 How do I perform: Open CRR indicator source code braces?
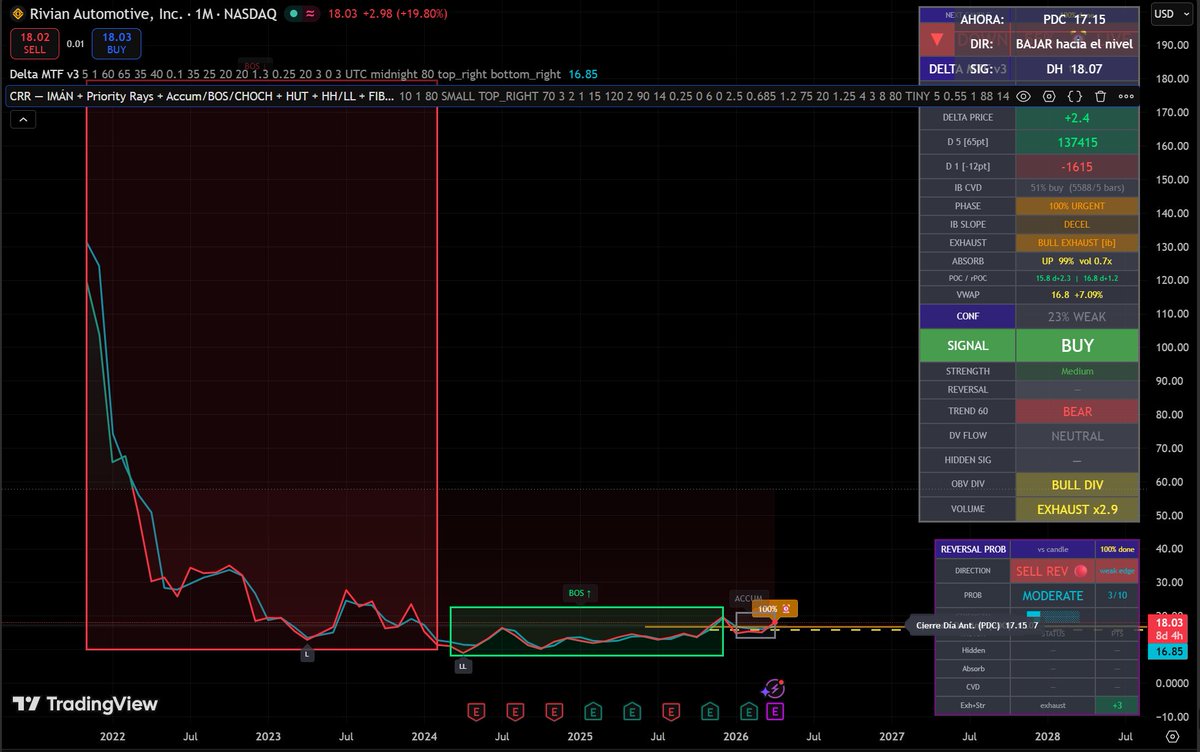tap(1075, 96)
